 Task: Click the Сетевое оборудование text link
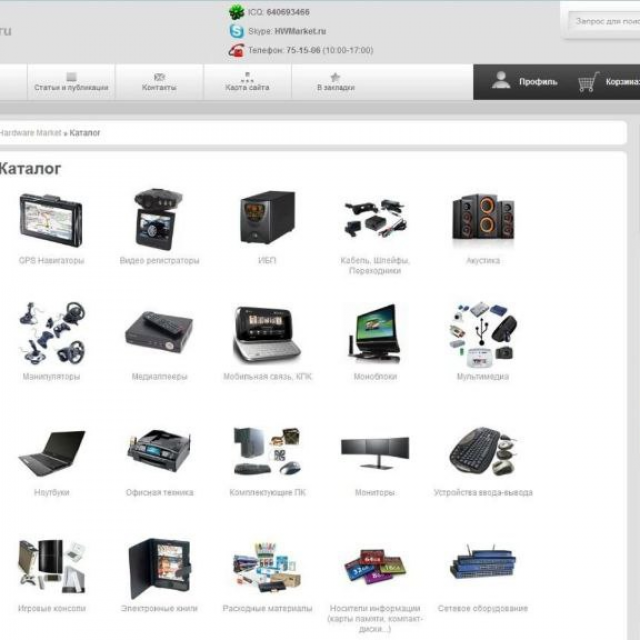click(x=483, y=608)
